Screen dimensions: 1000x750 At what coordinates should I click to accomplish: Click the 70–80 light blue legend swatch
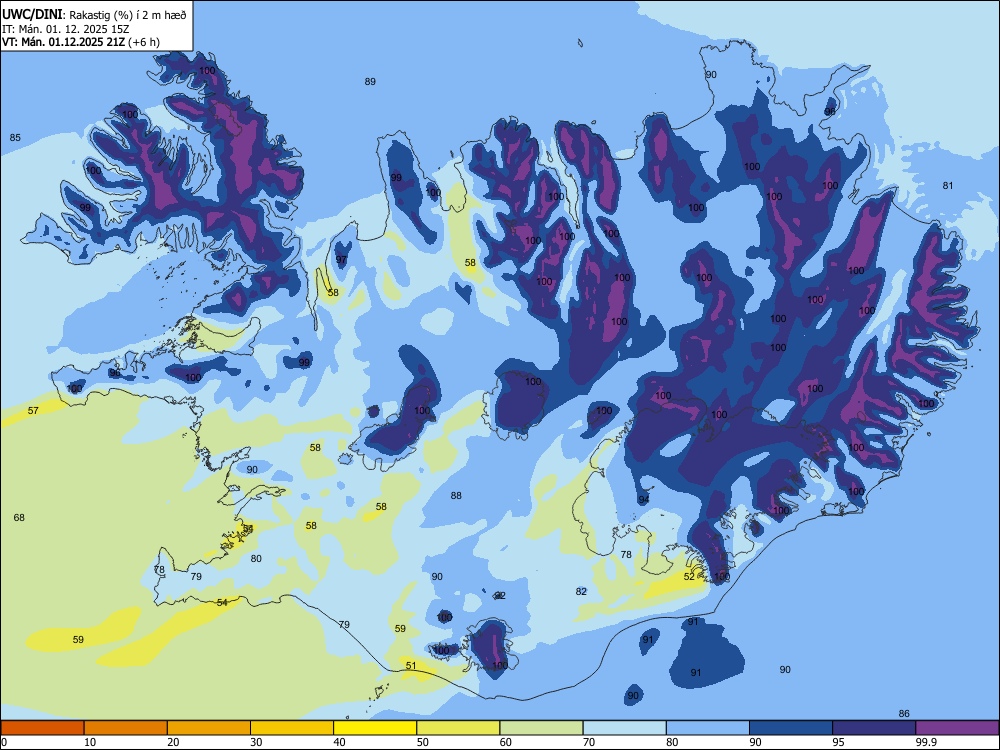[625, 728]
